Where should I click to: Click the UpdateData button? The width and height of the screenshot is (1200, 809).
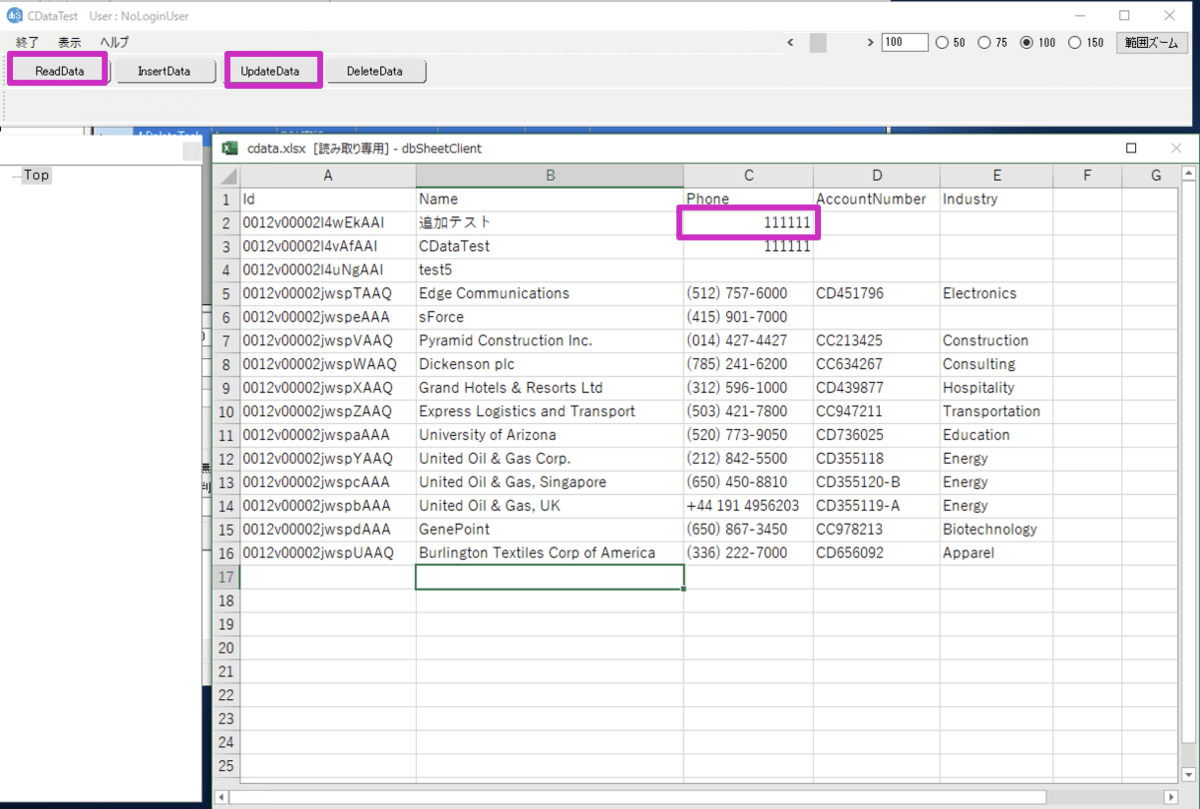(270, 71)
